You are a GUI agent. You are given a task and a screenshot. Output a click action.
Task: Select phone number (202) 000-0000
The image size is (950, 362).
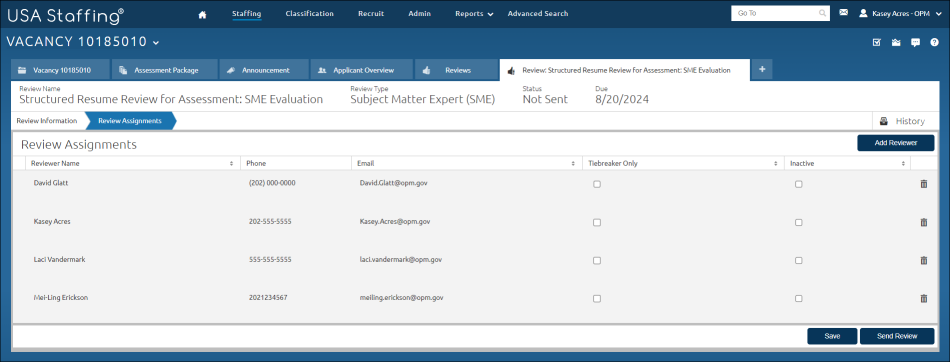(272, 182)
